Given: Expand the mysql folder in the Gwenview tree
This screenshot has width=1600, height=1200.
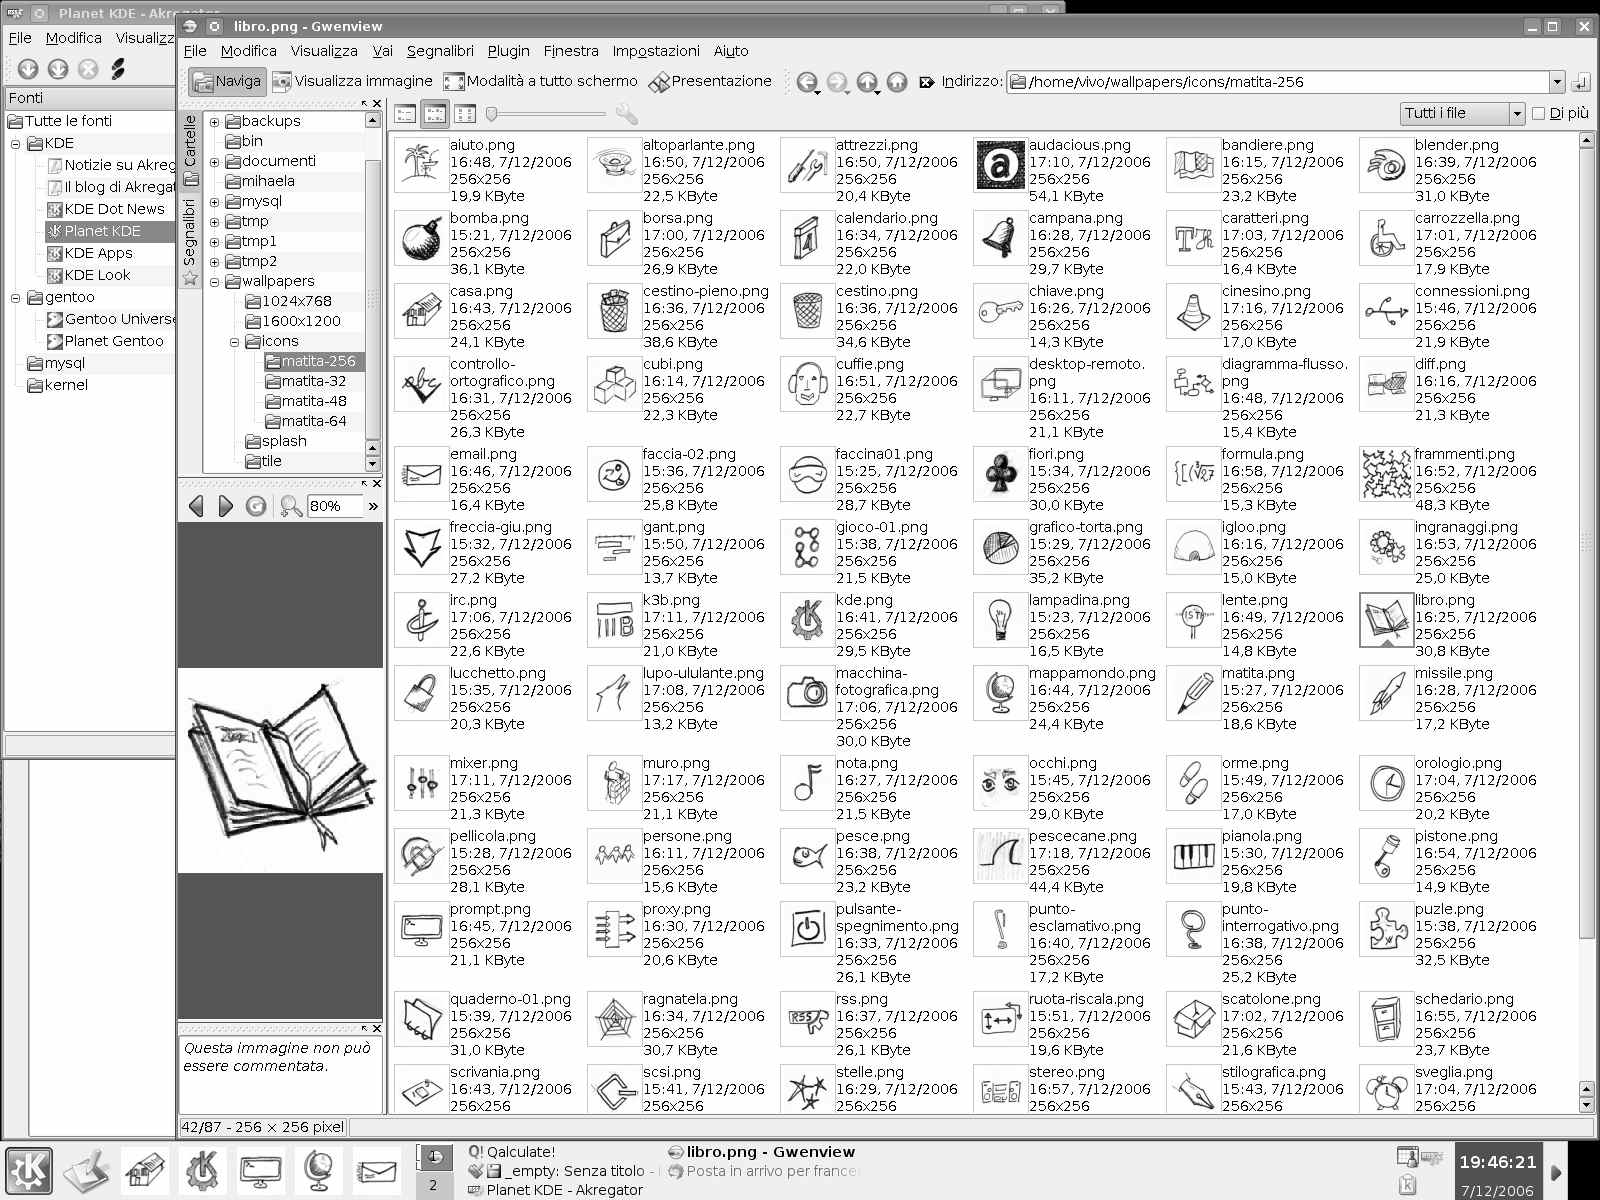Looking at the screenshot, I should point(214,202).
